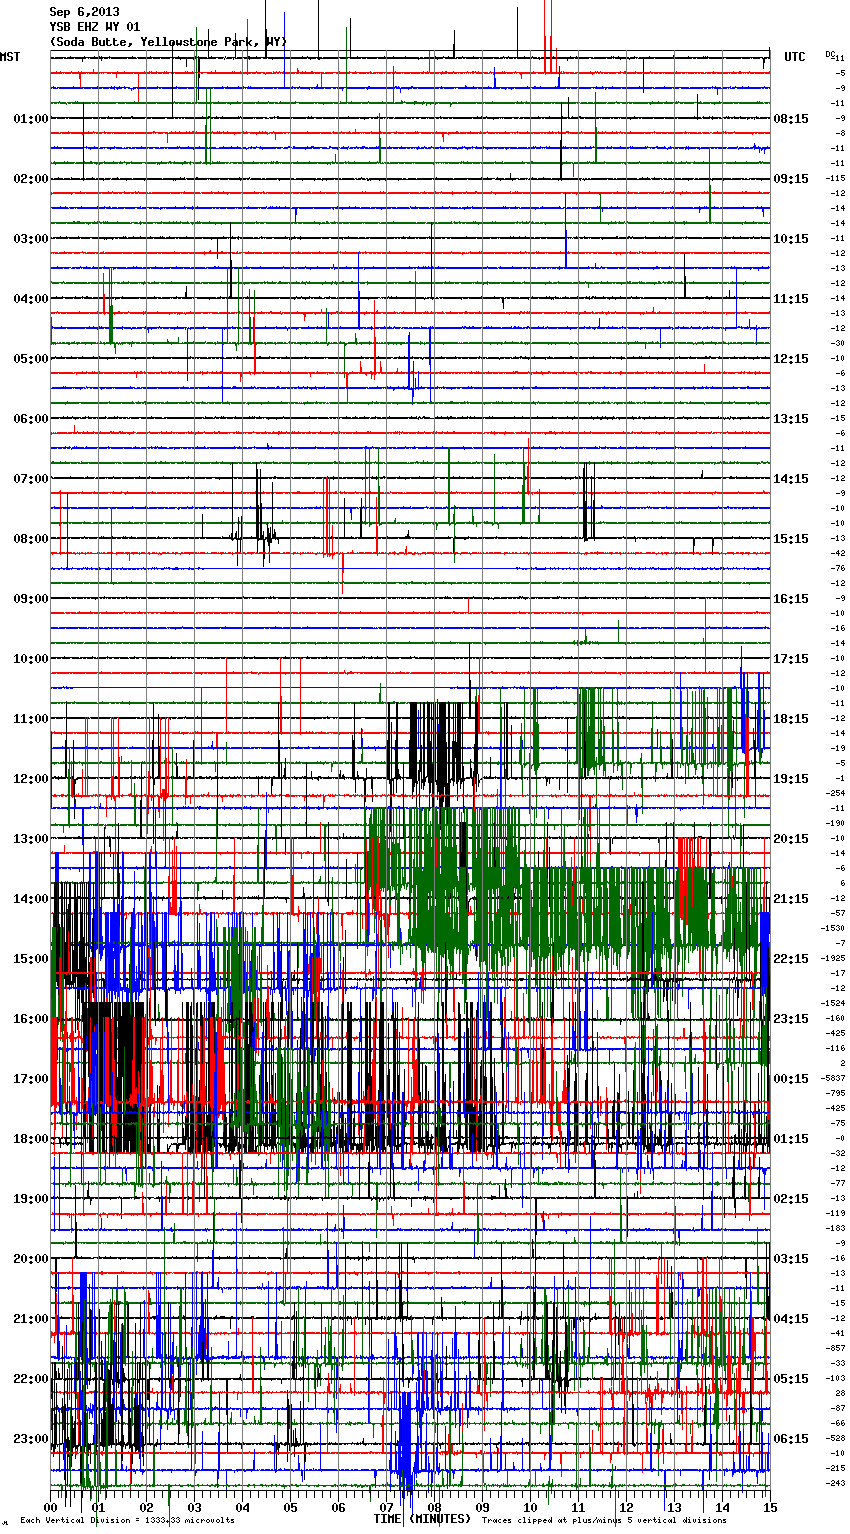The height and width of the screenshot is (1534, 850).
Task: Select the 10:00 MST hour label
Action: click(31, 659)
